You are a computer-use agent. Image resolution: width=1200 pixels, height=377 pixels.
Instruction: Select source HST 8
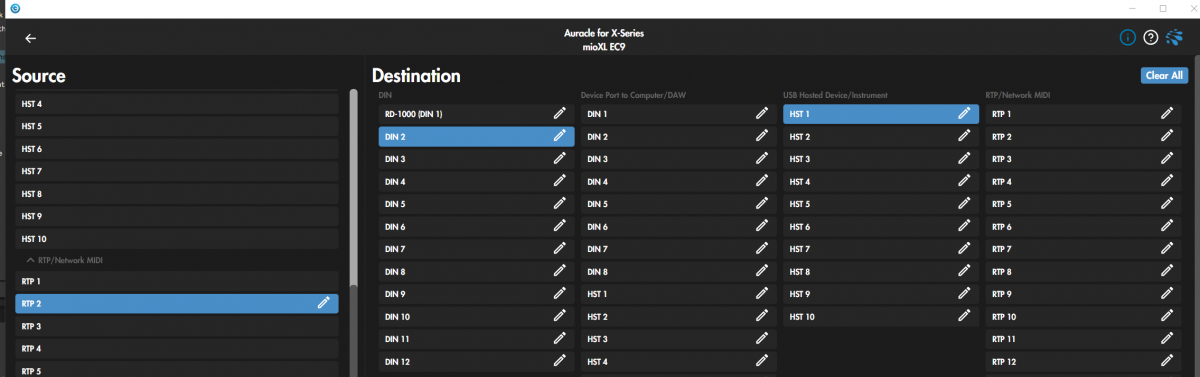click(x=177, y=194)
